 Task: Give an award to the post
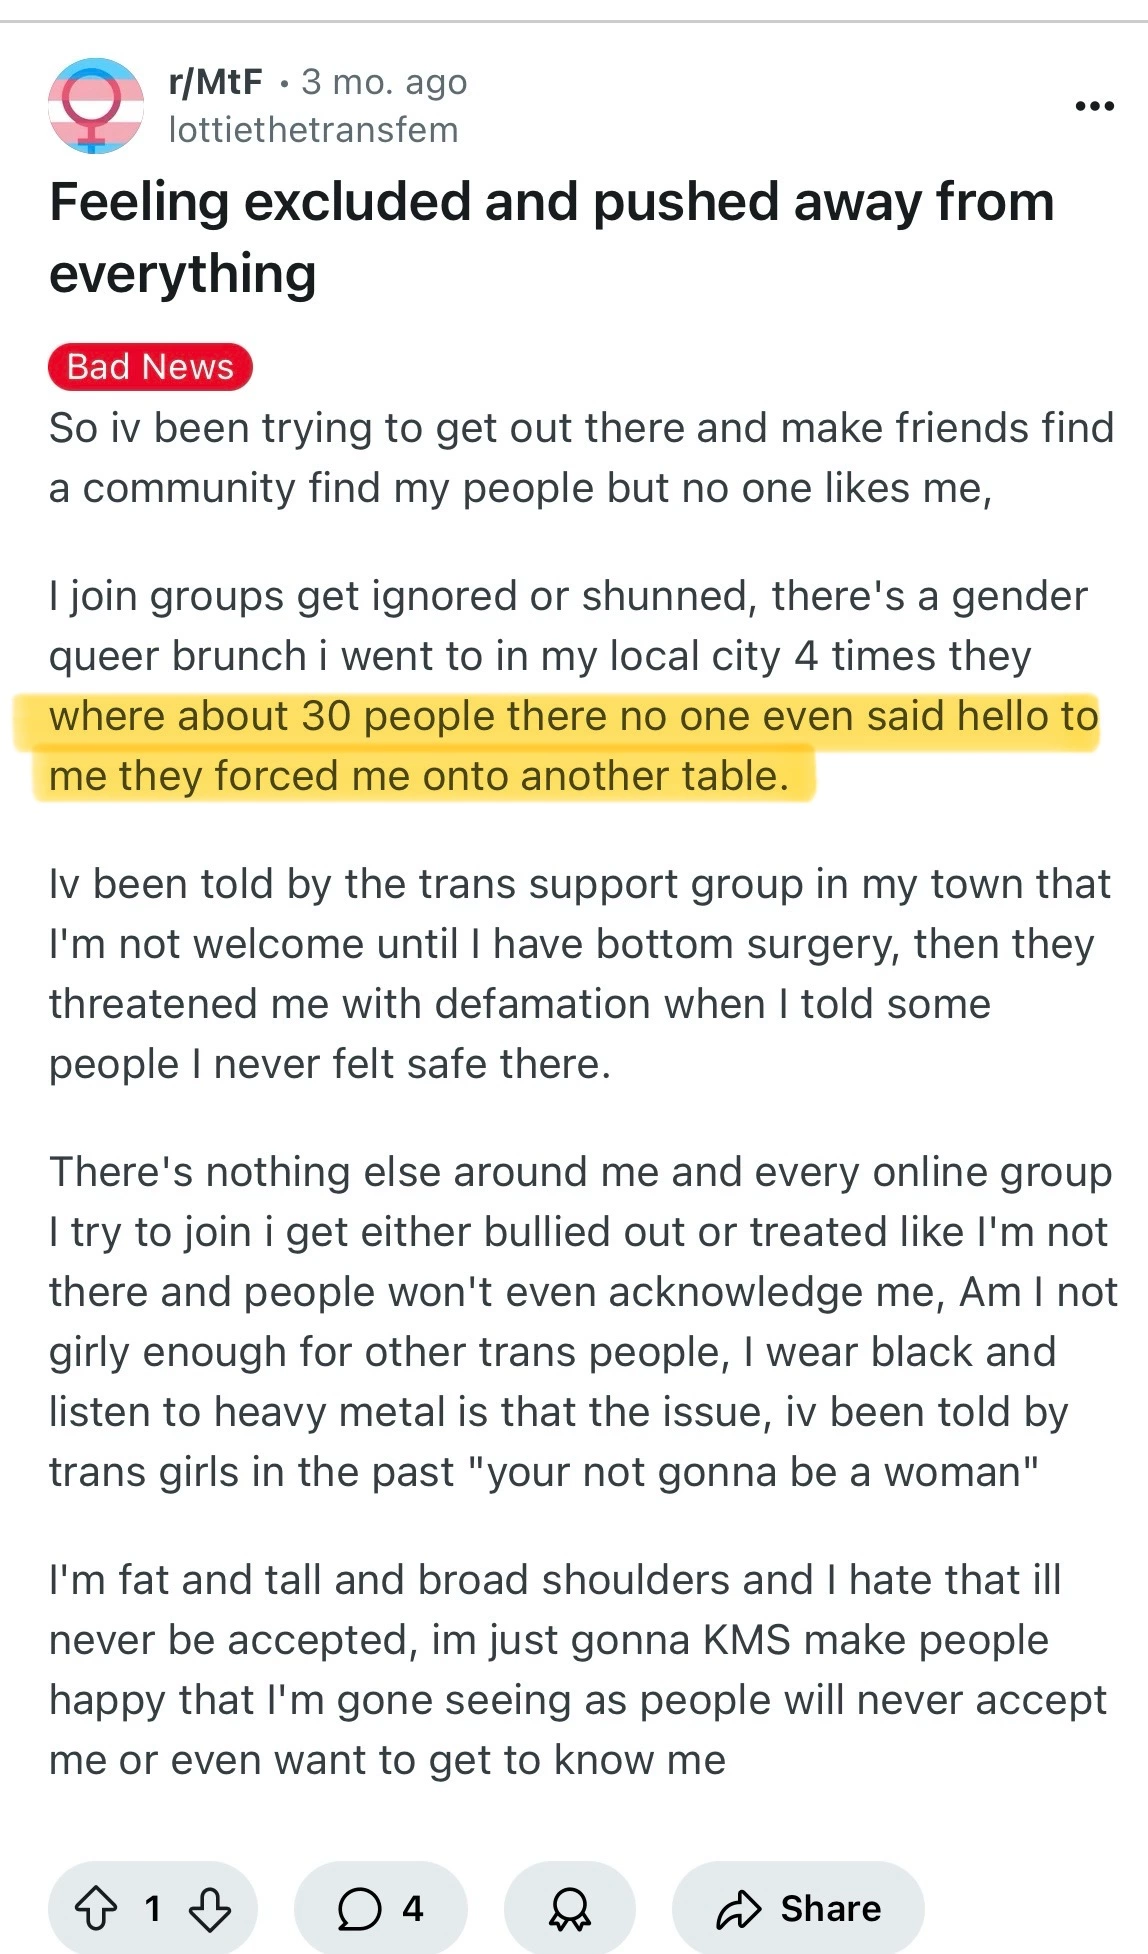coord(570,1909)
